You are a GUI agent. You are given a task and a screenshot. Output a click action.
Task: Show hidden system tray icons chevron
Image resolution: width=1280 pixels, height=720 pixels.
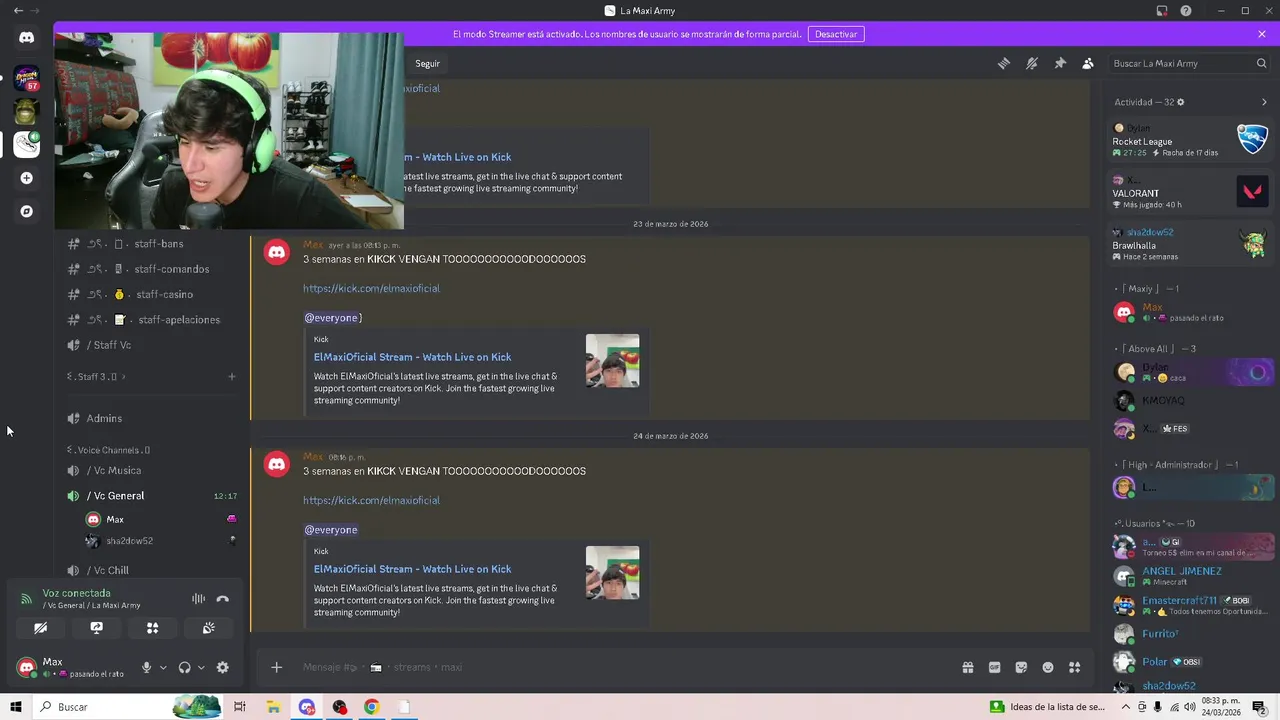[1126, 707]
